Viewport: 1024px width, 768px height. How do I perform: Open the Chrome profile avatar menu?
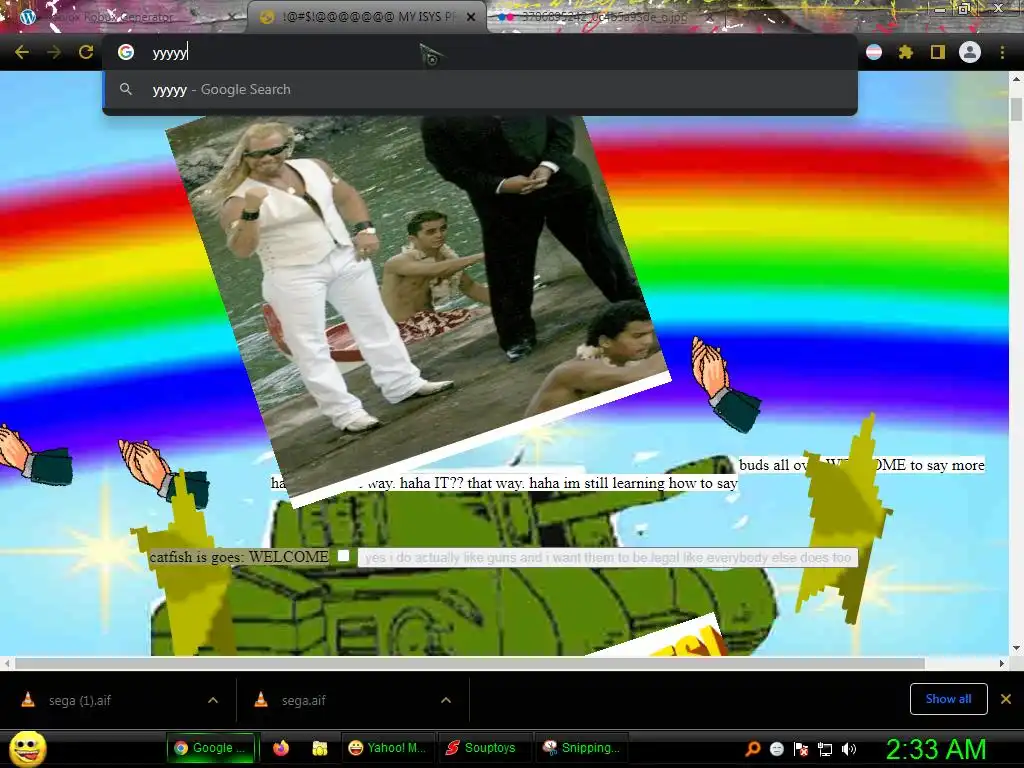[x=970, y=52]
